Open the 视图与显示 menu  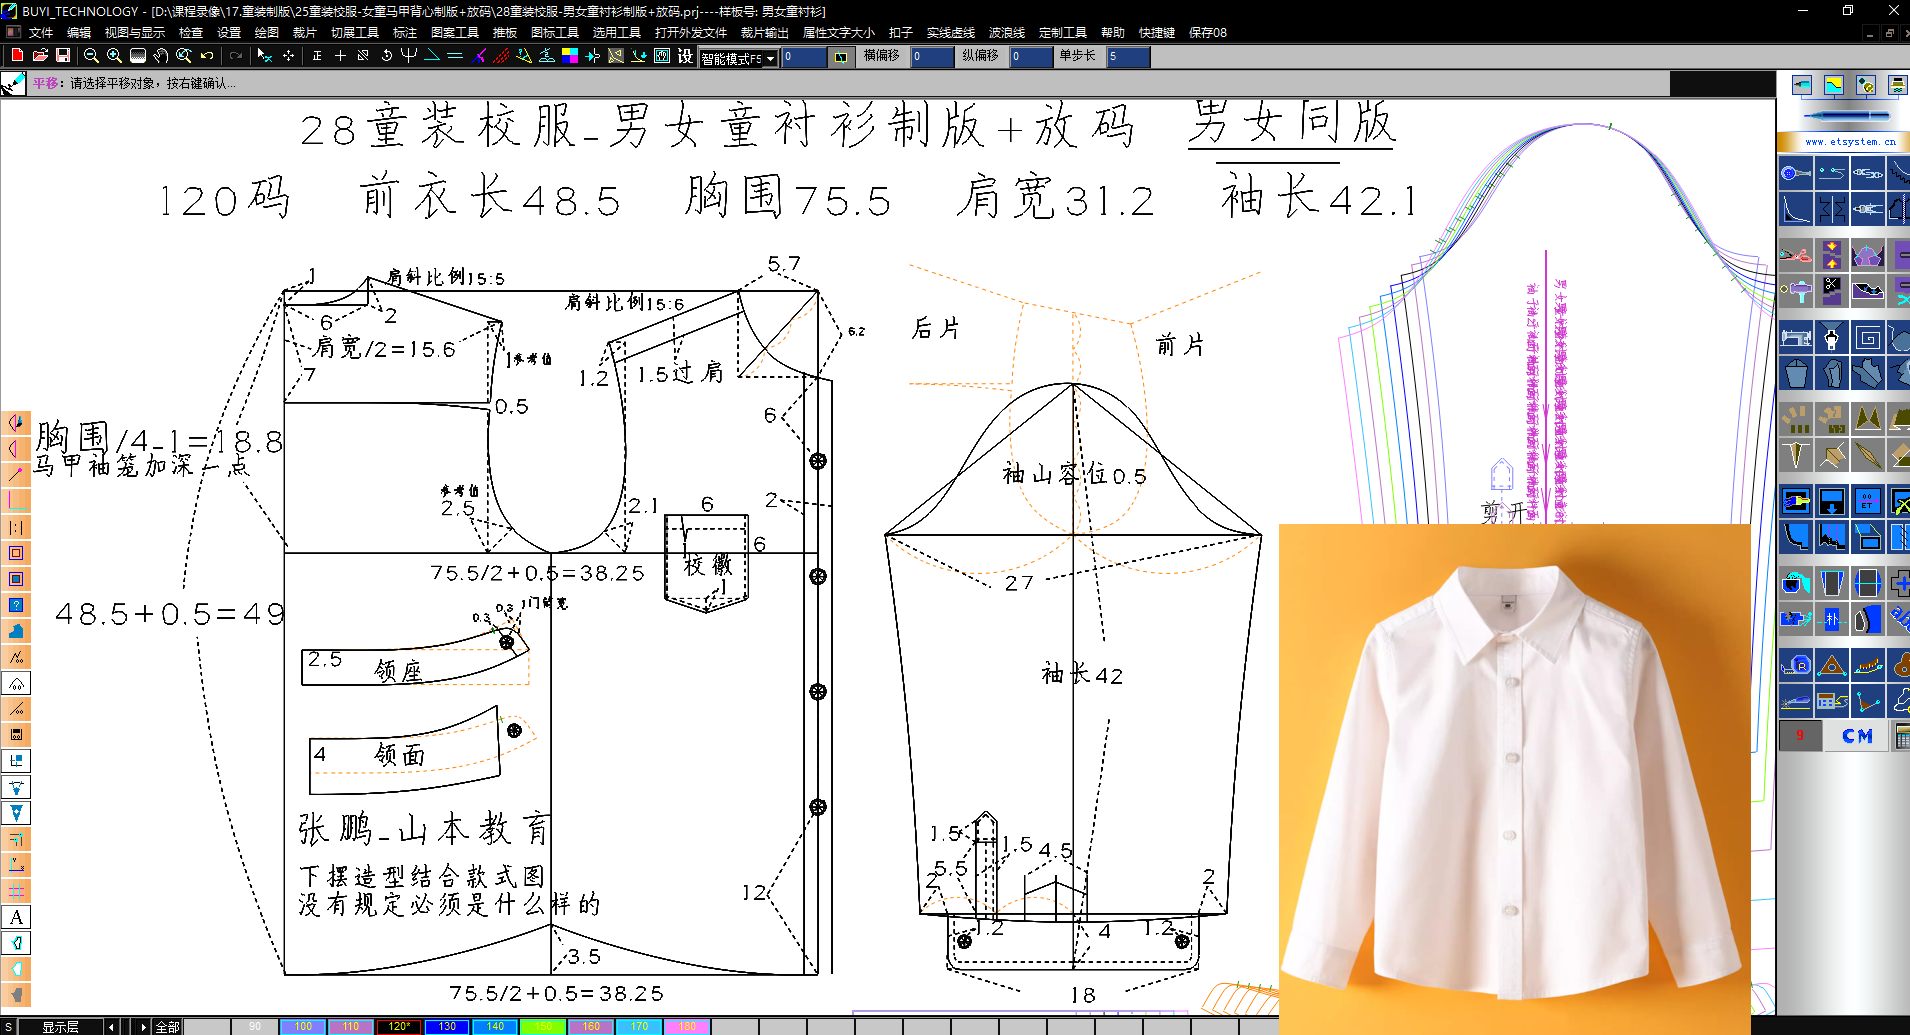click(135, 33)
